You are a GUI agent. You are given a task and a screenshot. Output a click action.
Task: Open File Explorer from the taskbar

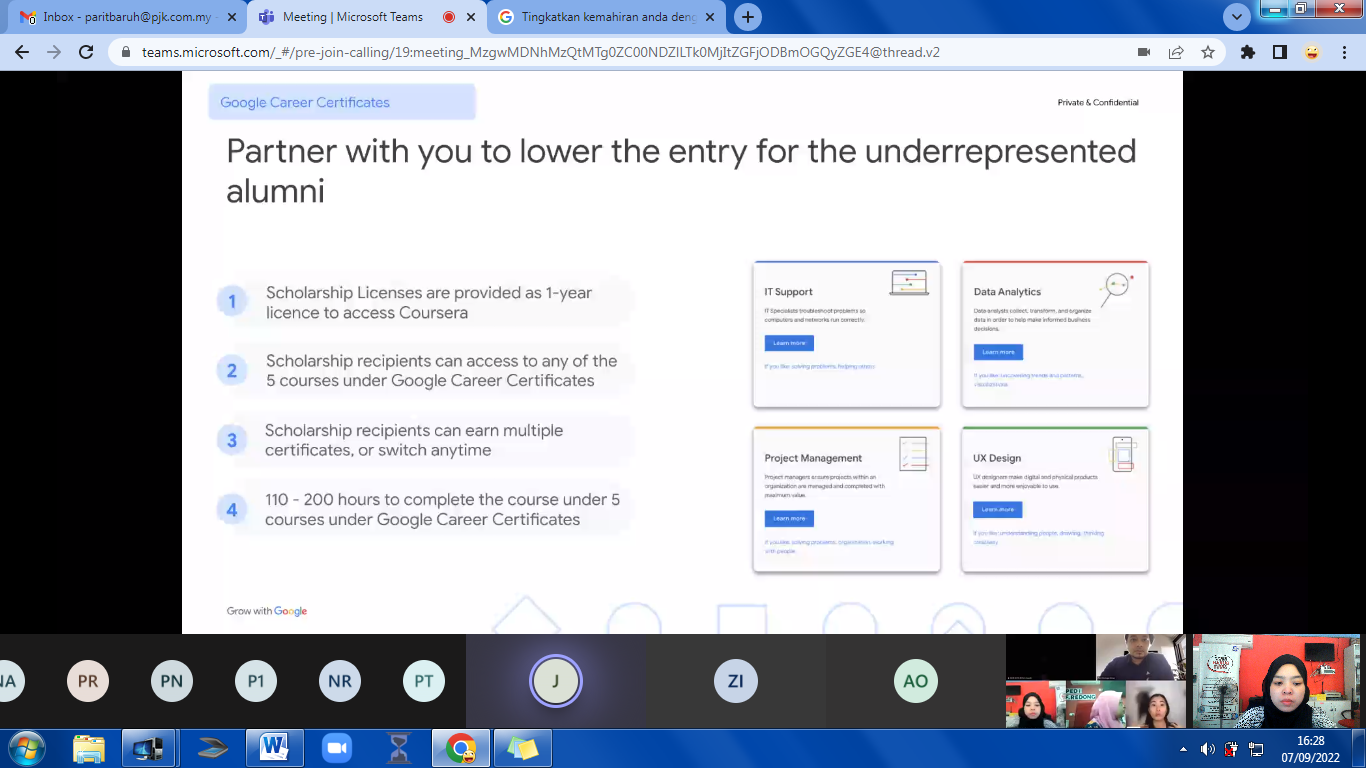coord(89,748)
